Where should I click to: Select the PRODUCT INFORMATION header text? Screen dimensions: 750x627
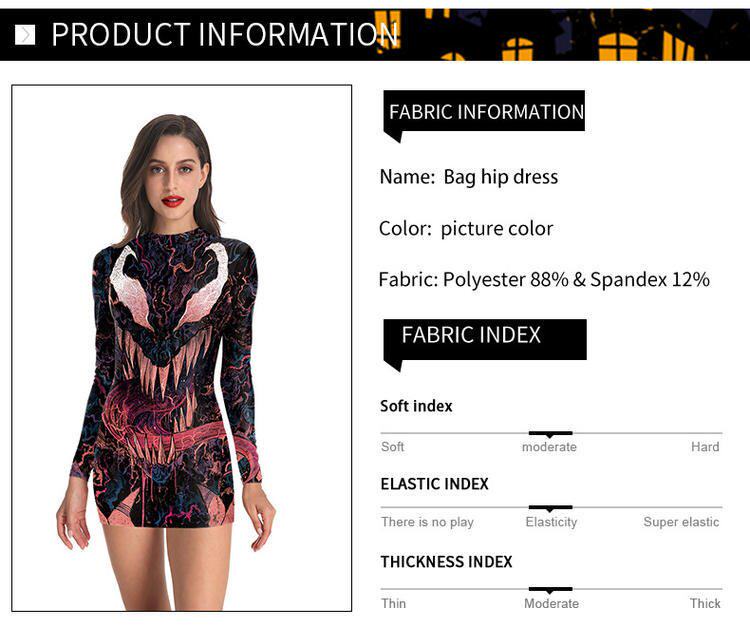(224, 34)
